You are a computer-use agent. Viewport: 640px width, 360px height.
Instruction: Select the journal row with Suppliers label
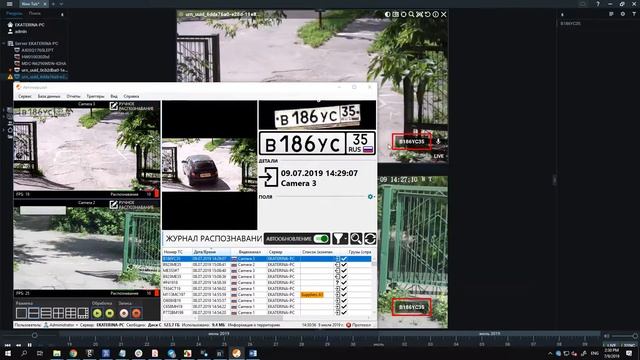pyautogui.click(x=267, y=294)
